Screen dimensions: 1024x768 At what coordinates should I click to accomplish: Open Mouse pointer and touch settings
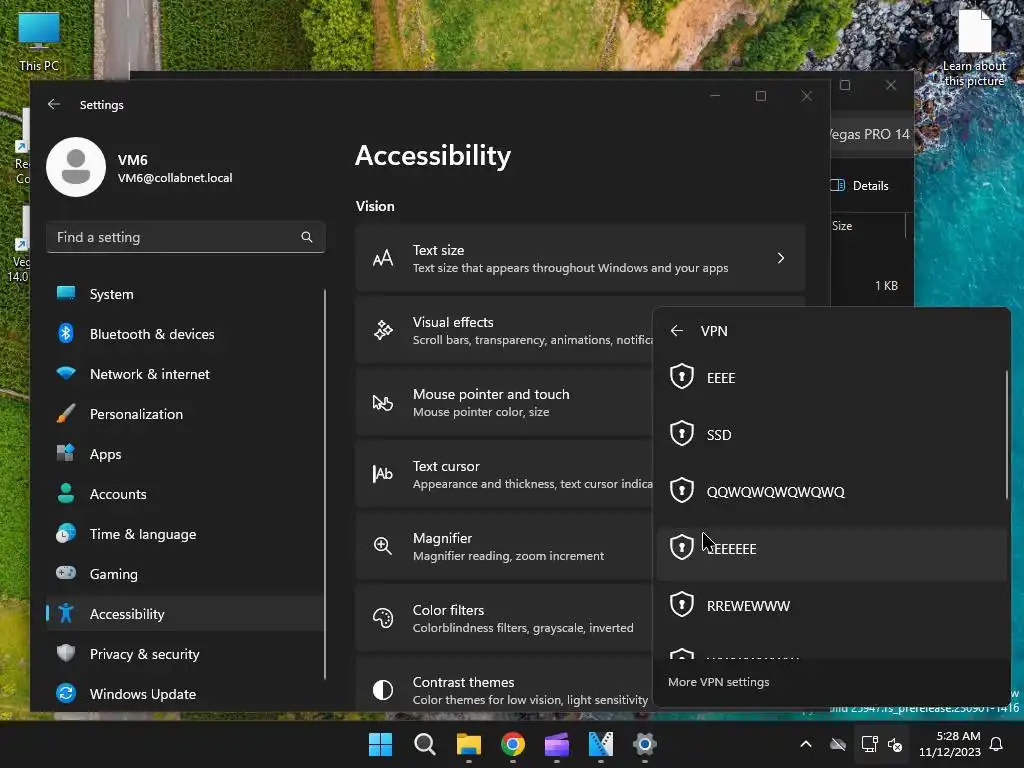coord(504,402)
